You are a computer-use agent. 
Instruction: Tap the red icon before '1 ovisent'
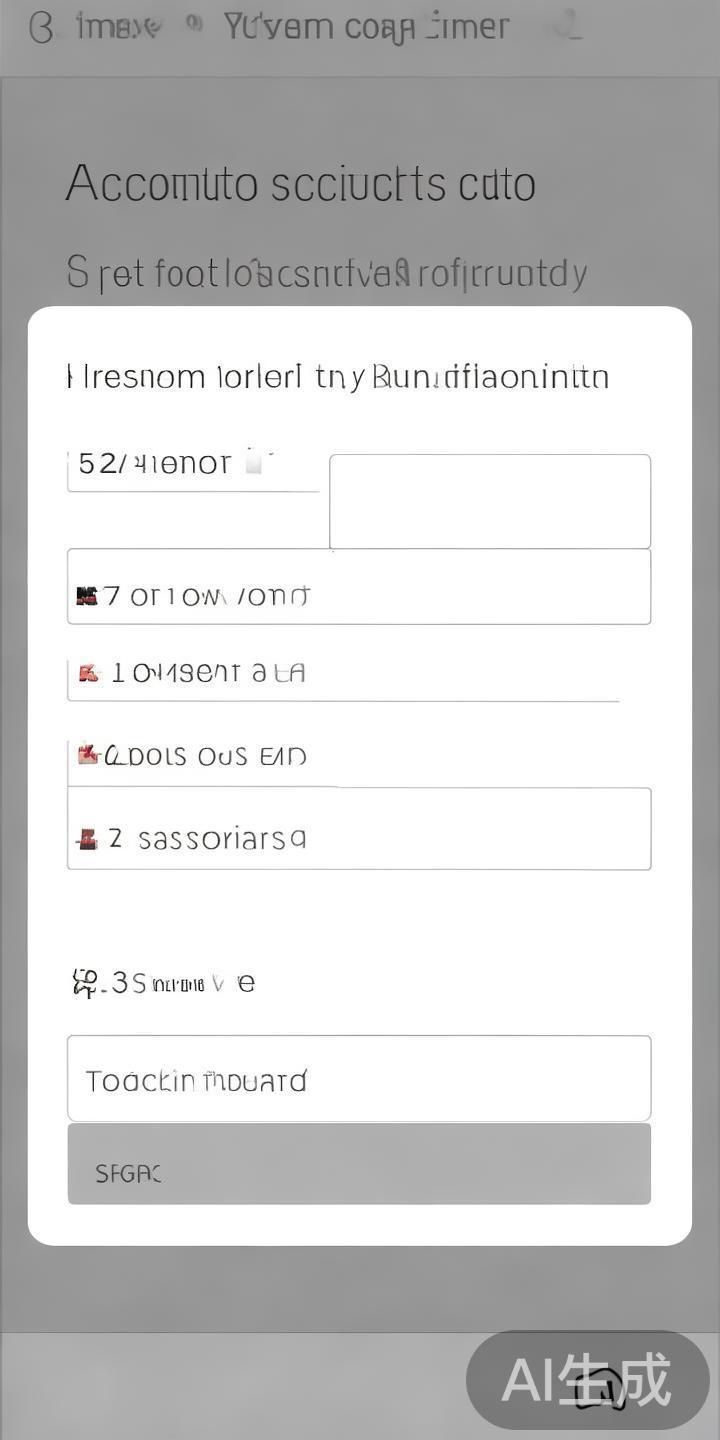89,674
